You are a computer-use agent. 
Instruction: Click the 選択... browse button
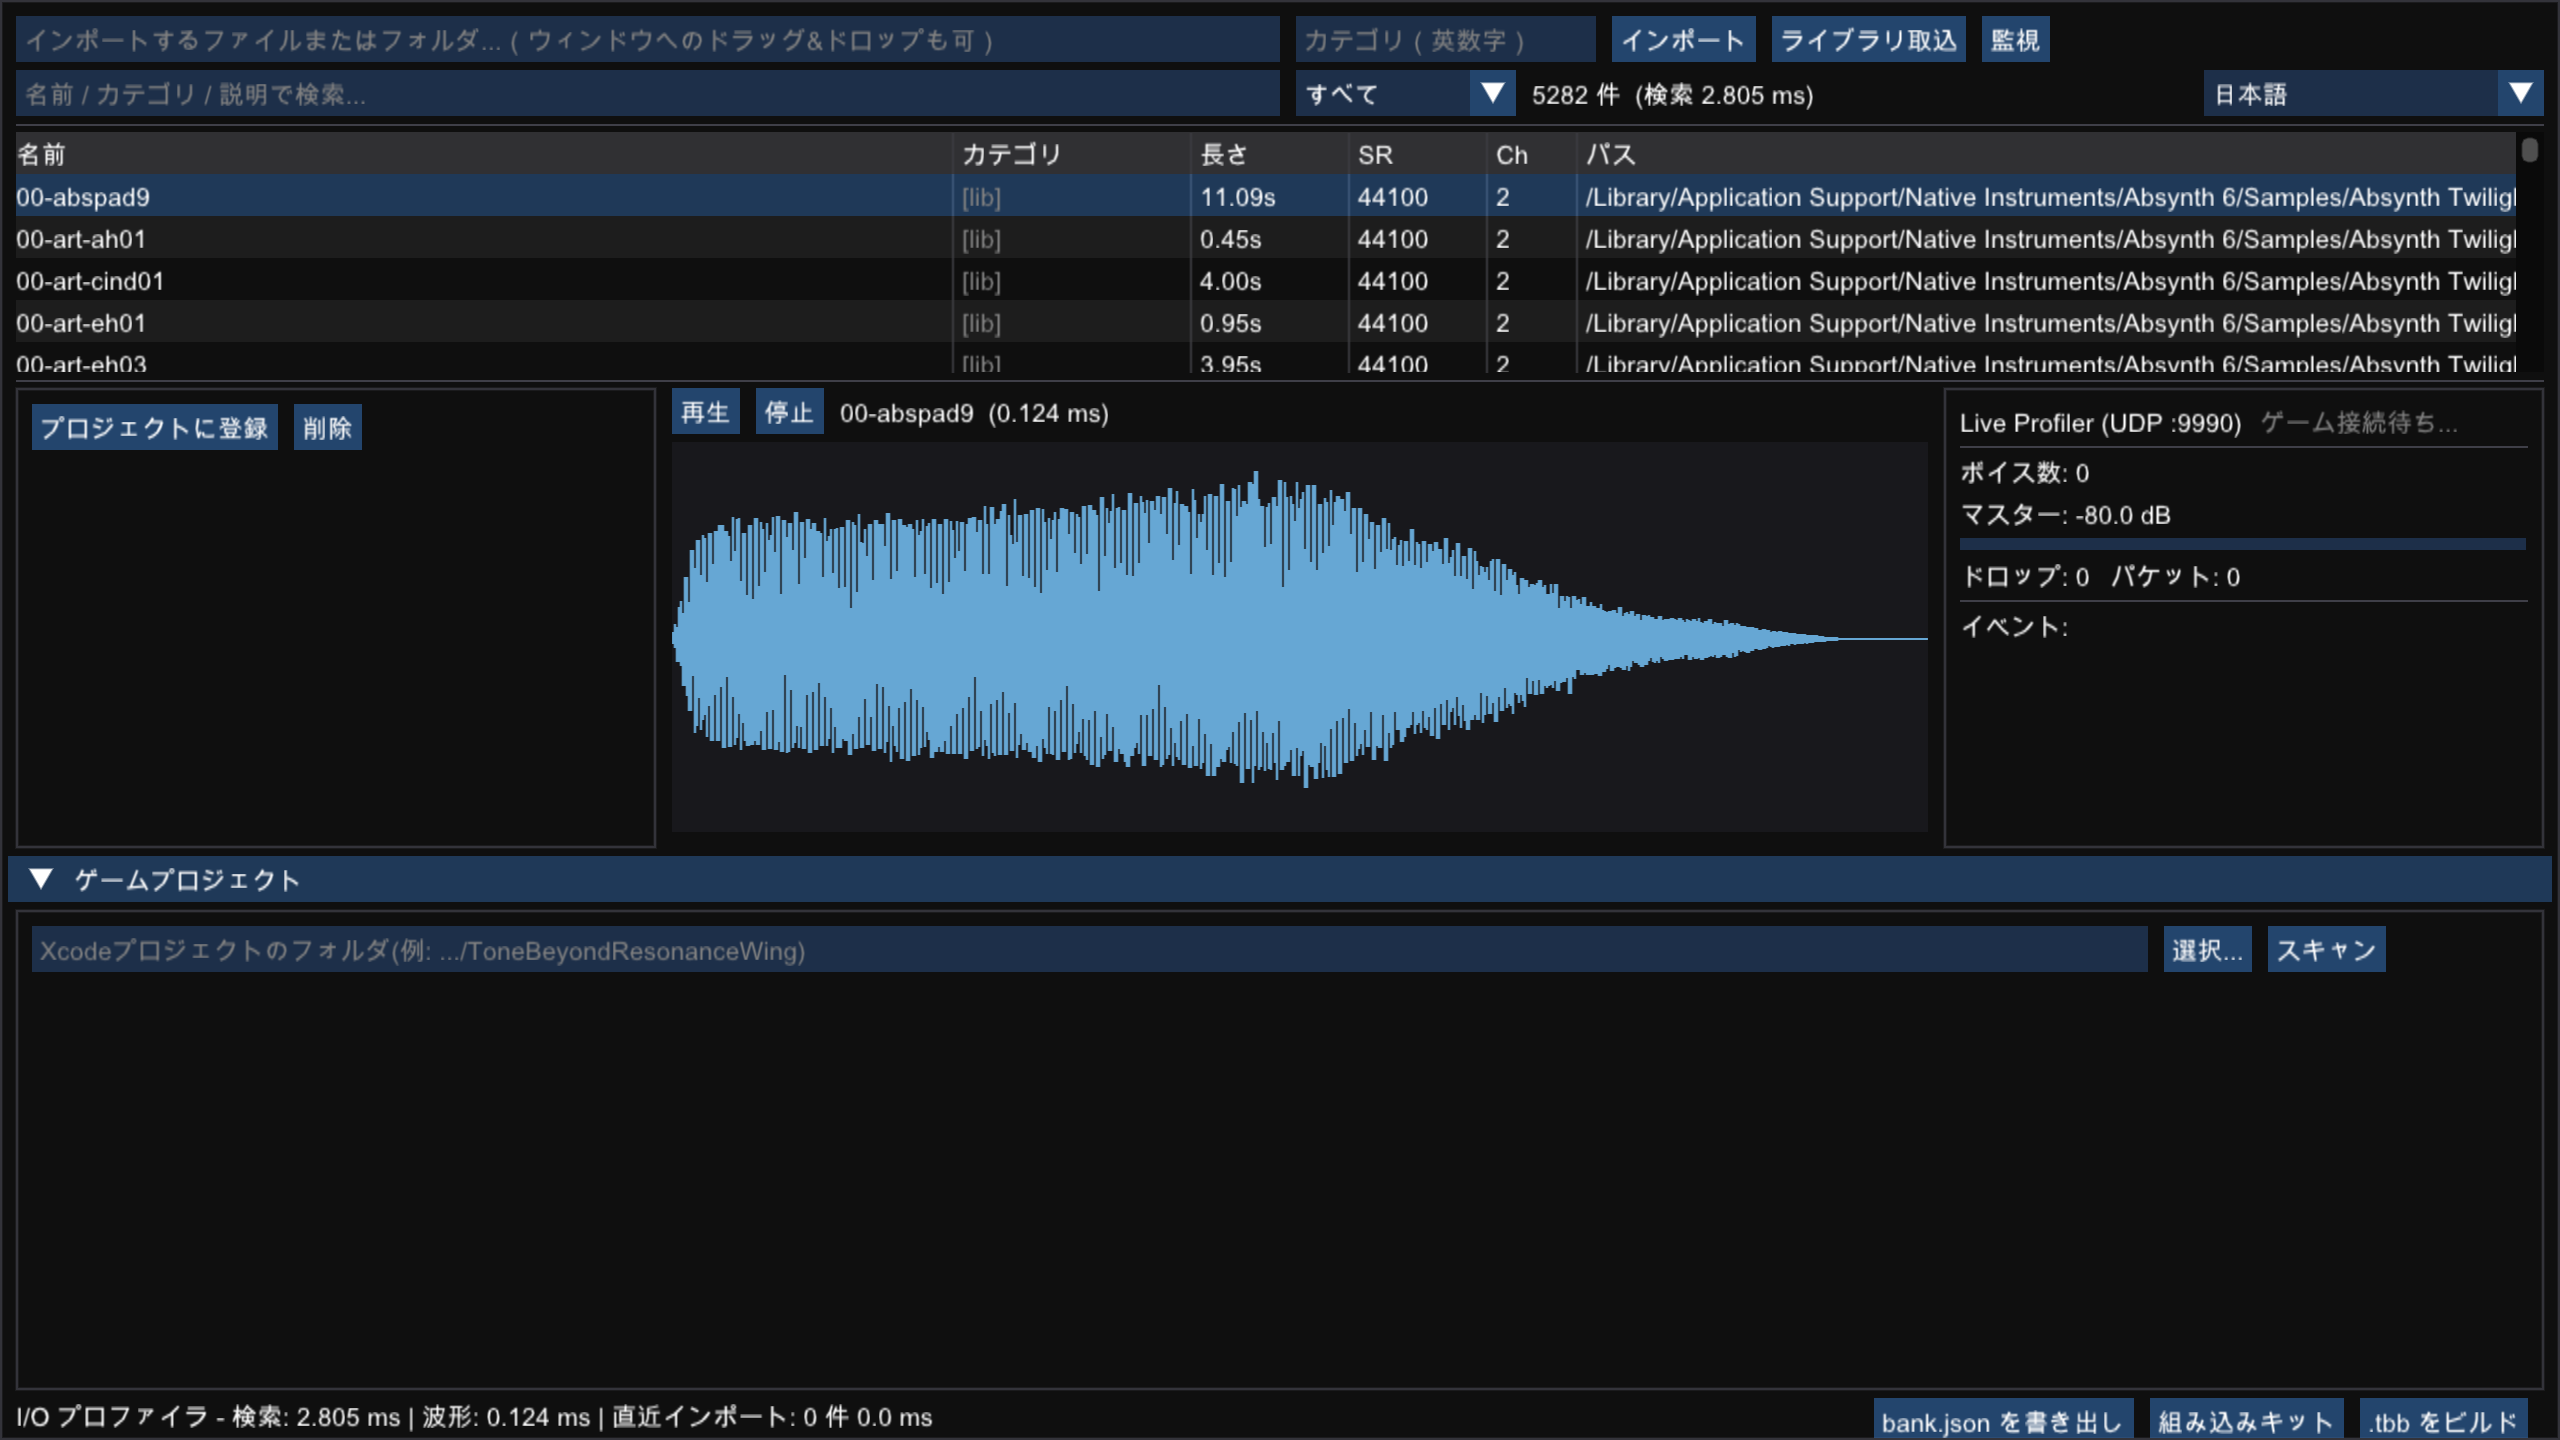tap(2208, 949)
